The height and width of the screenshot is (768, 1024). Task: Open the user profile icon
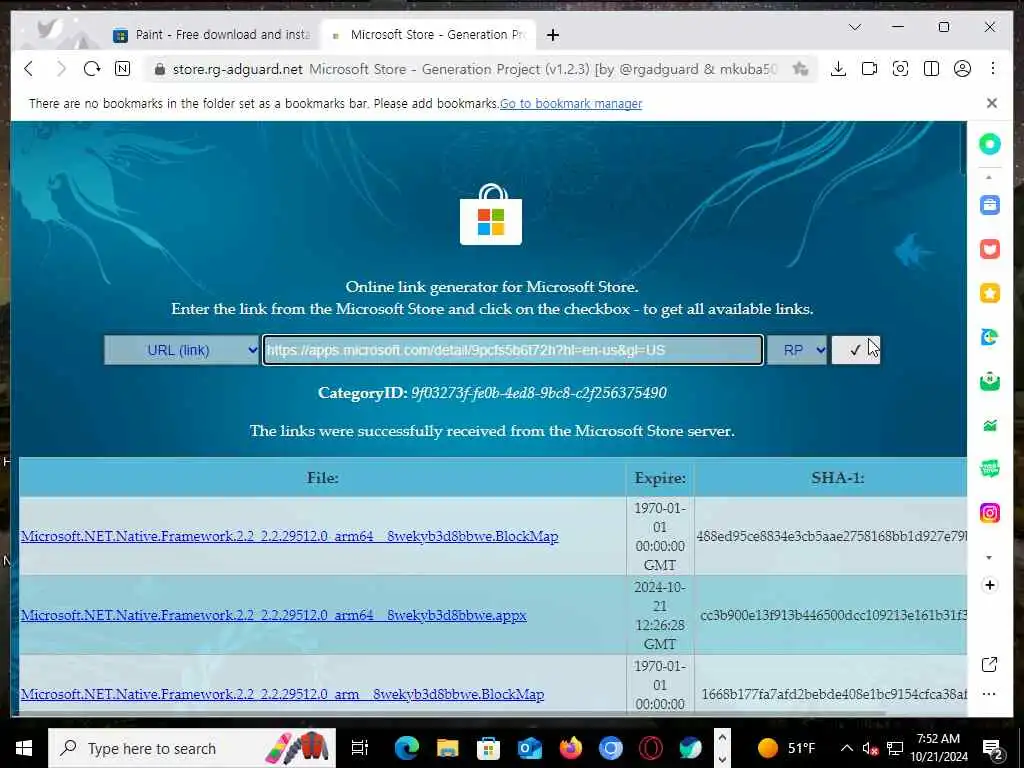click(962, 69)
